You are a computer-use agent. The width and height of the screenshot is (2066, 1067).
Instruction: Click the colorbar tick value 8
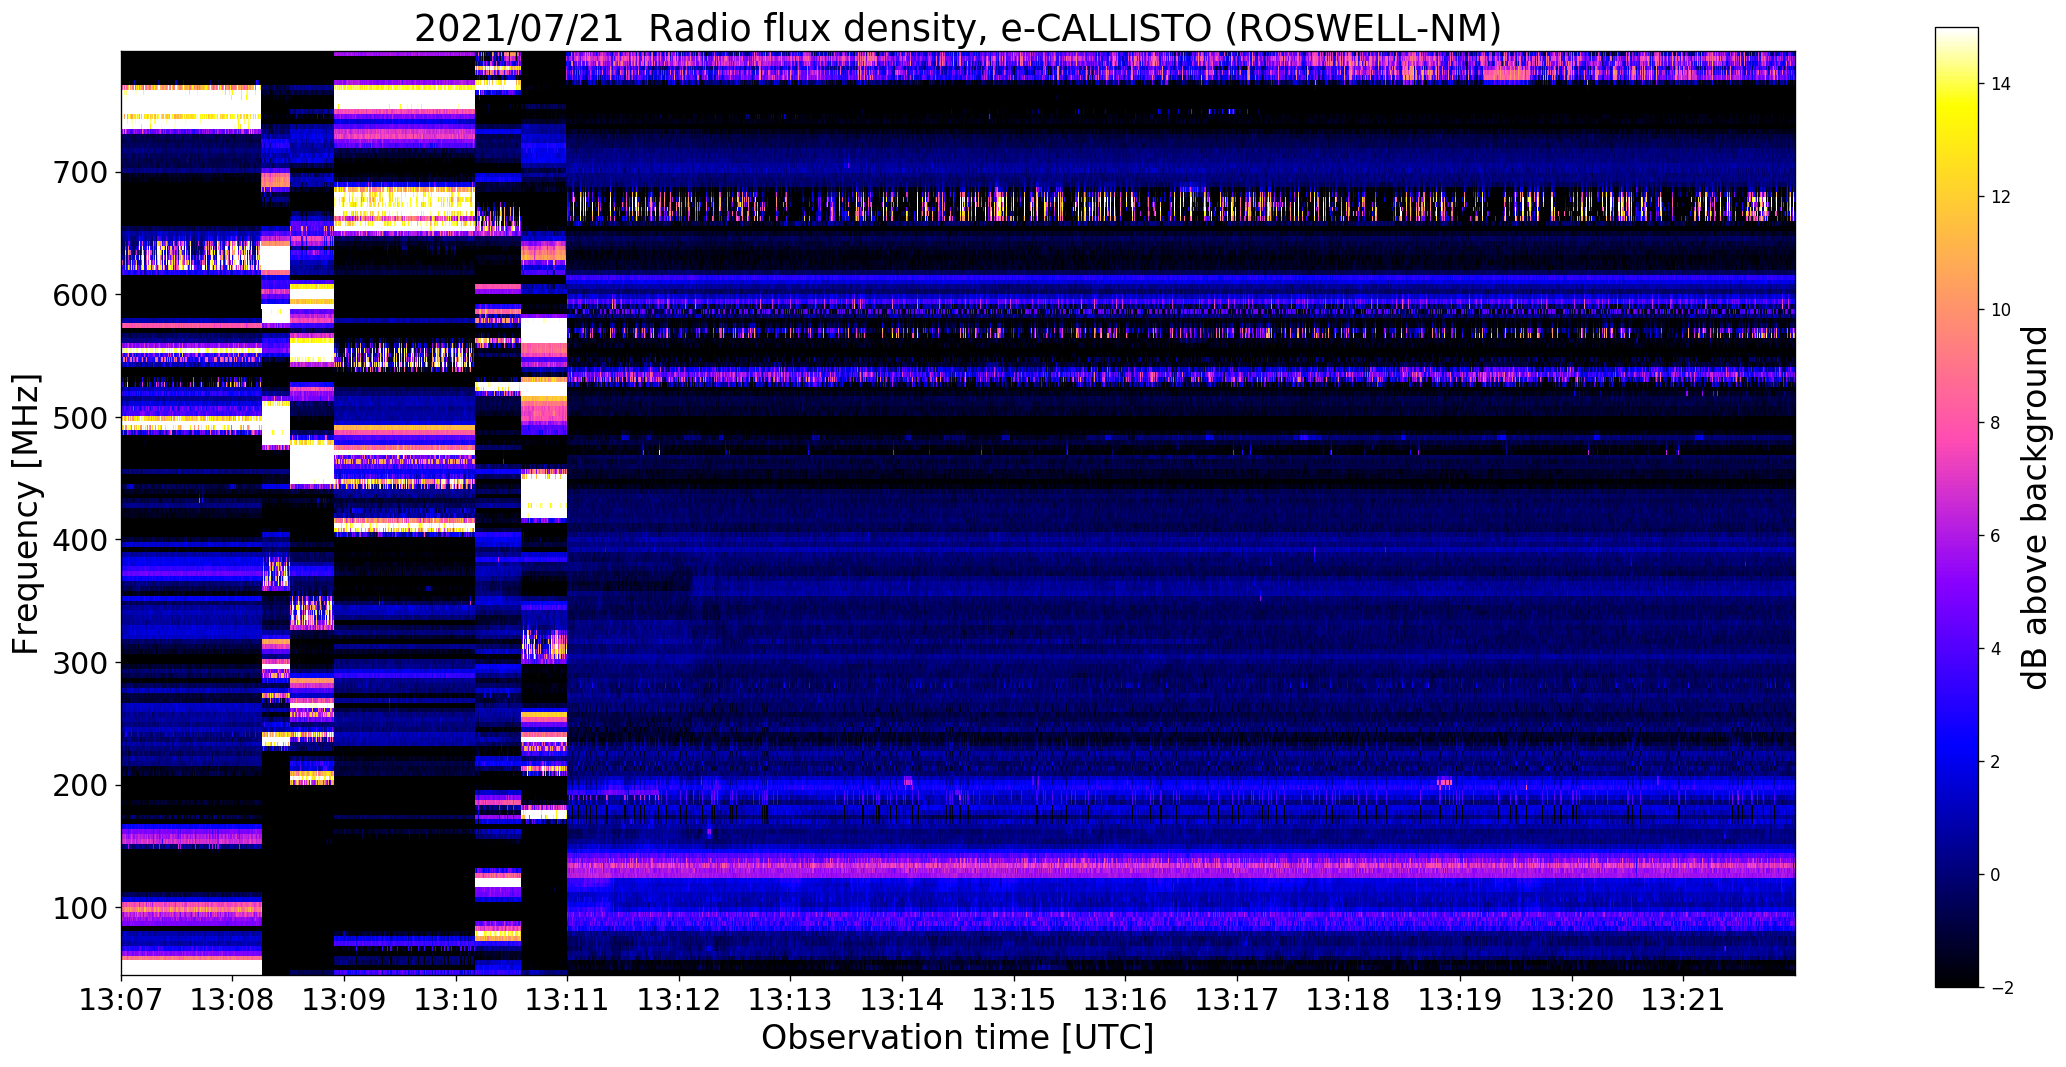coord(1996,423)
